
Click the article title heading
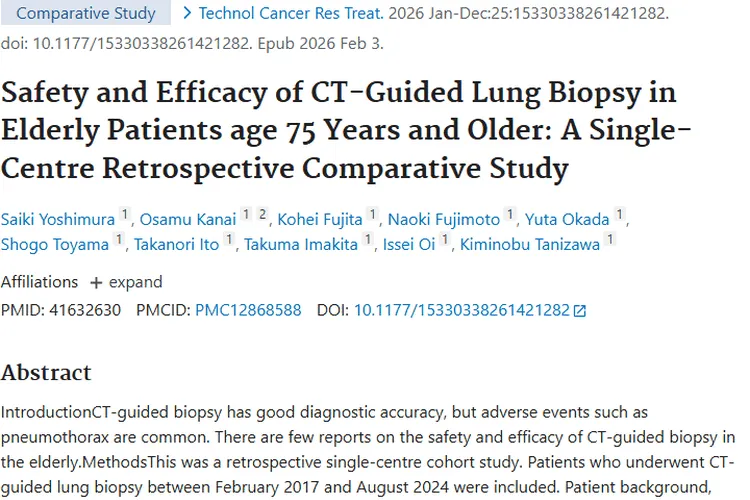pos(338,130)
